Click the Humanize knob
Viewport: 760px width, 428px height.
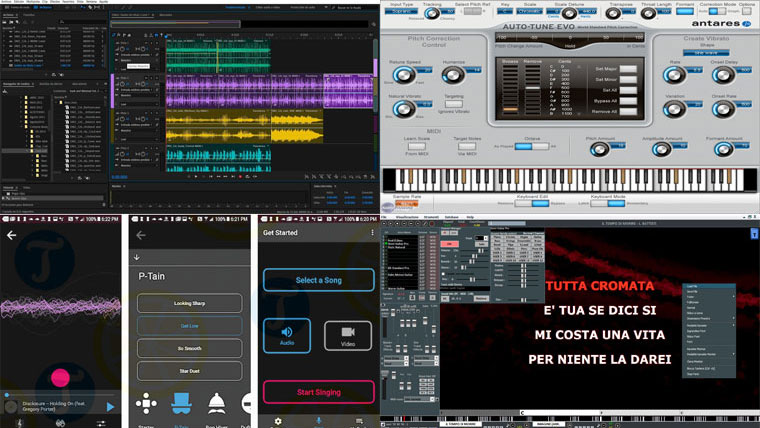(453, 75)
